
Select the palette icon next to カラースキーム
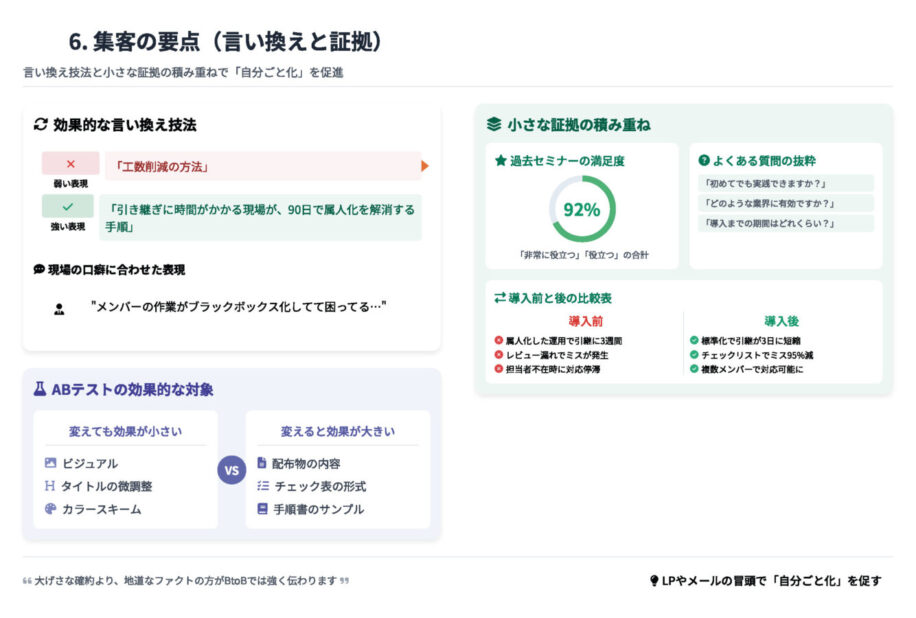coord(51,509)
